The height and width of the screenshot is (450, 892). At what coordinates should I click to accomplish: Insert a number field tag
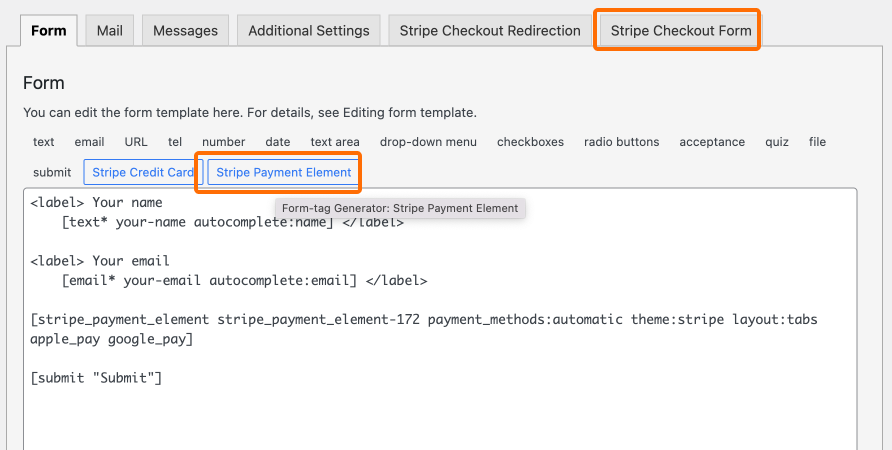[x=224, y=142]
